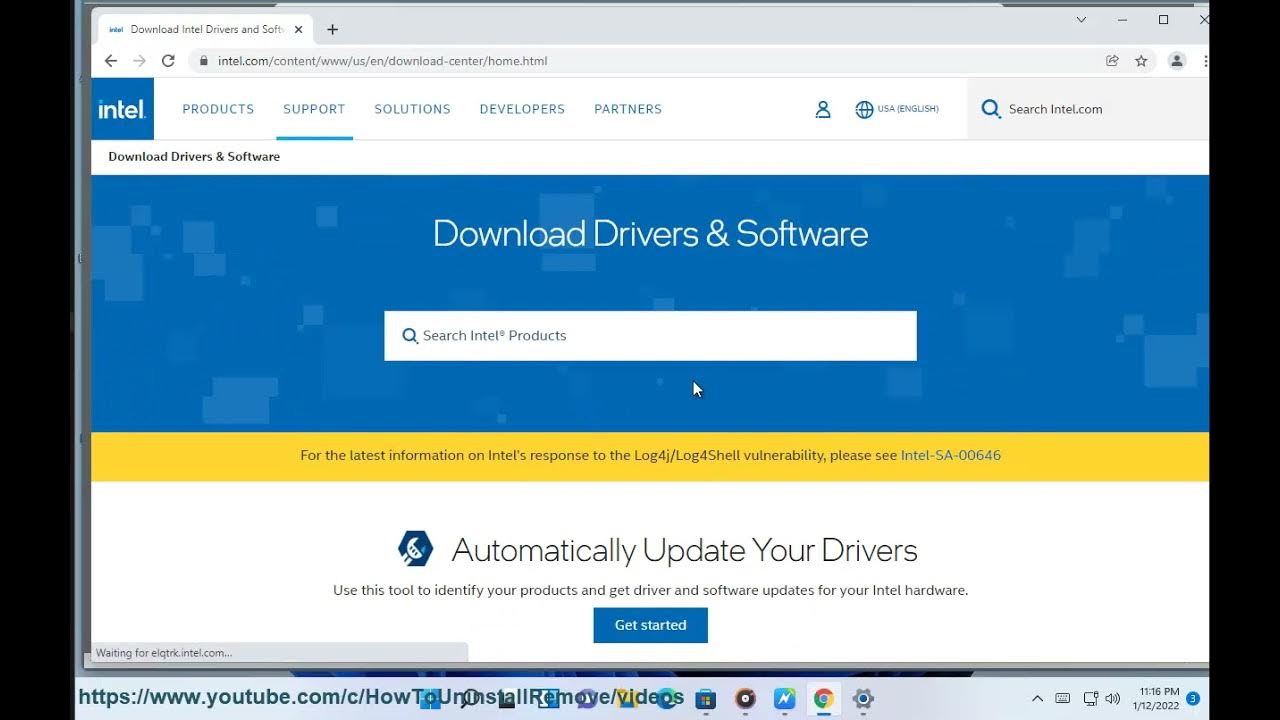This screenshot has height=720, width=1280.
Task: Select the Download Intel Drivers browser tab
Action: pos(205,29)
